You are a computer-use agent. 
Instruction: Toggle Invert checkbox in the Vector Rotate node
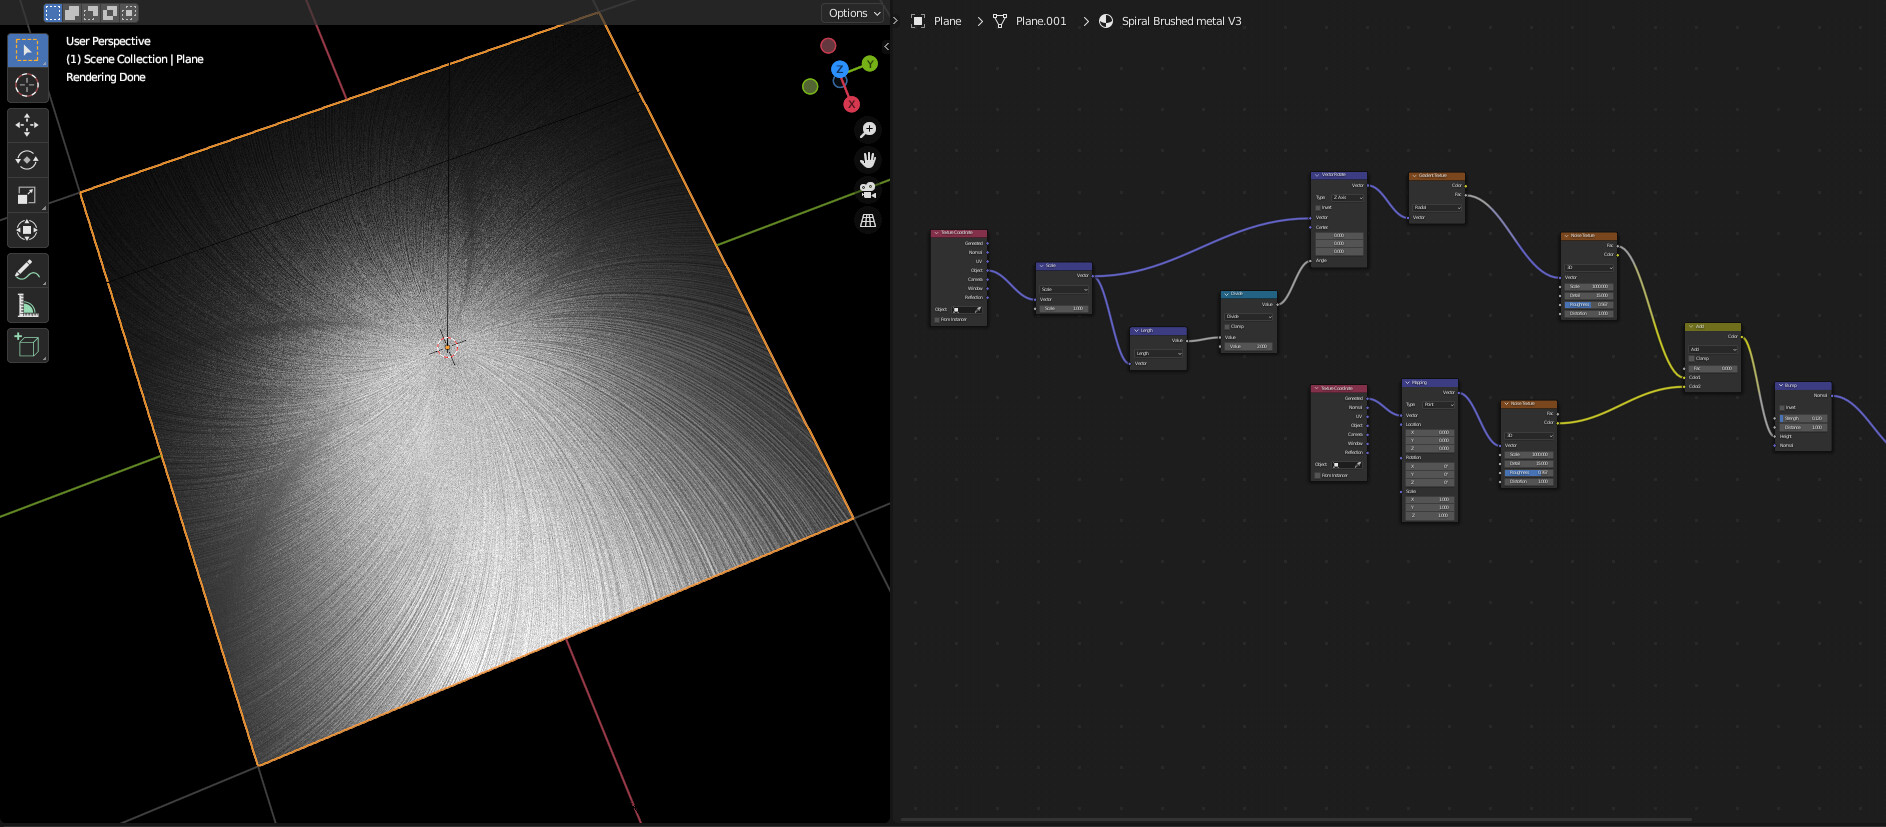(x=1318, y=207)
